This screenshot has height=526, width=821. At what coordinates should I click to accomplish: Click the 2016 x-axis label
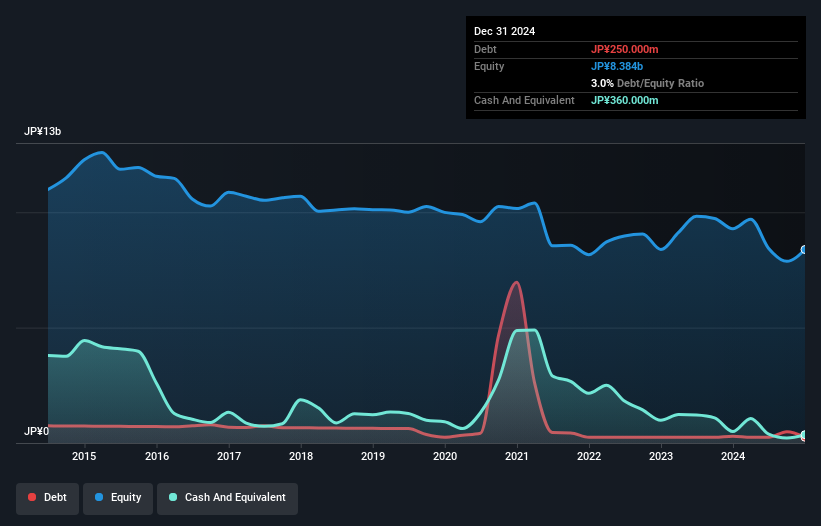point(157,456)
